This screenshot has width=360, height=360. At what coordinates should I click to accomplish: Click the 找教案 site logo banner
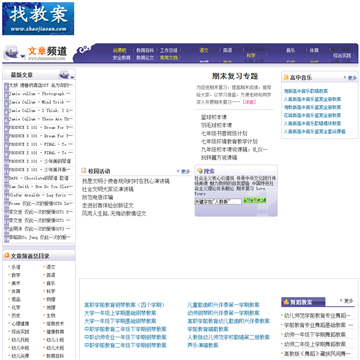click(x=38, y=18)
